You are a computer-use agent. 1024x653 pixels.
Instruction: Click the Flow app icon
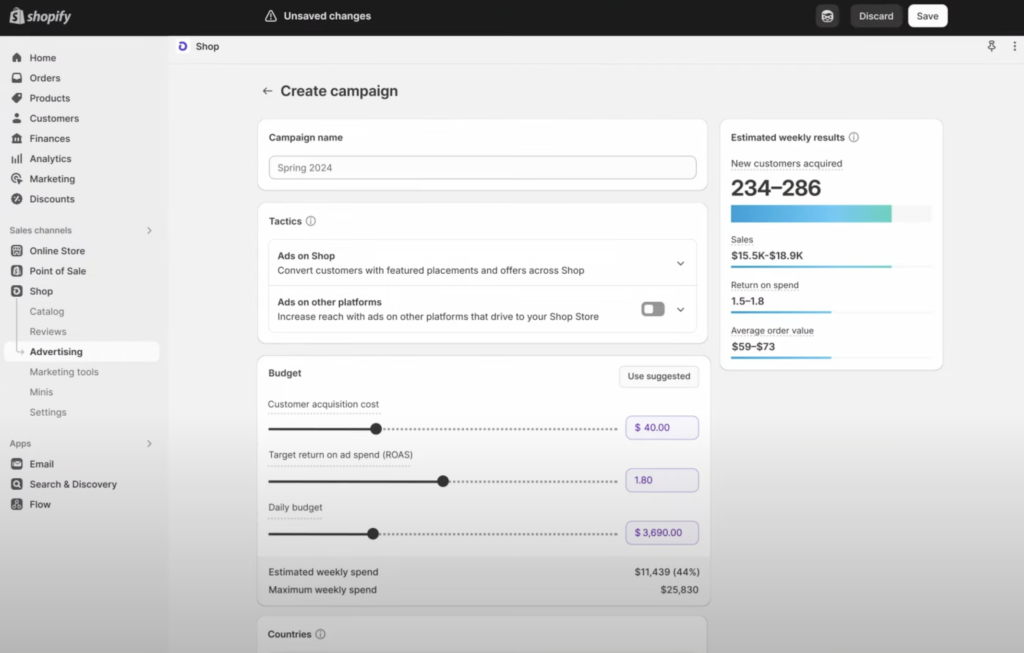pyautogui.click(x=17, y=505)
